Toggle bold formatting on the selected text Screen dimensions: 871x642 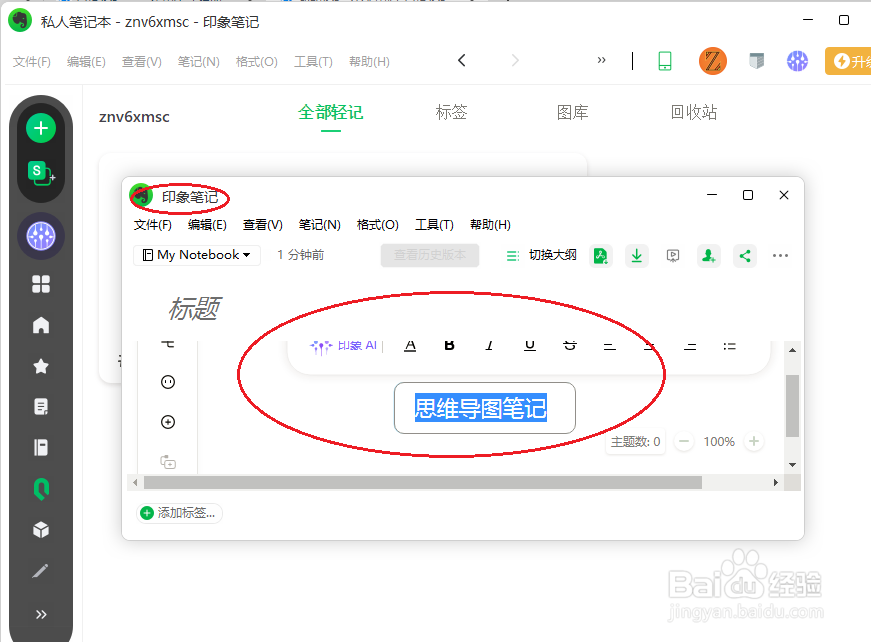(449, 345)
